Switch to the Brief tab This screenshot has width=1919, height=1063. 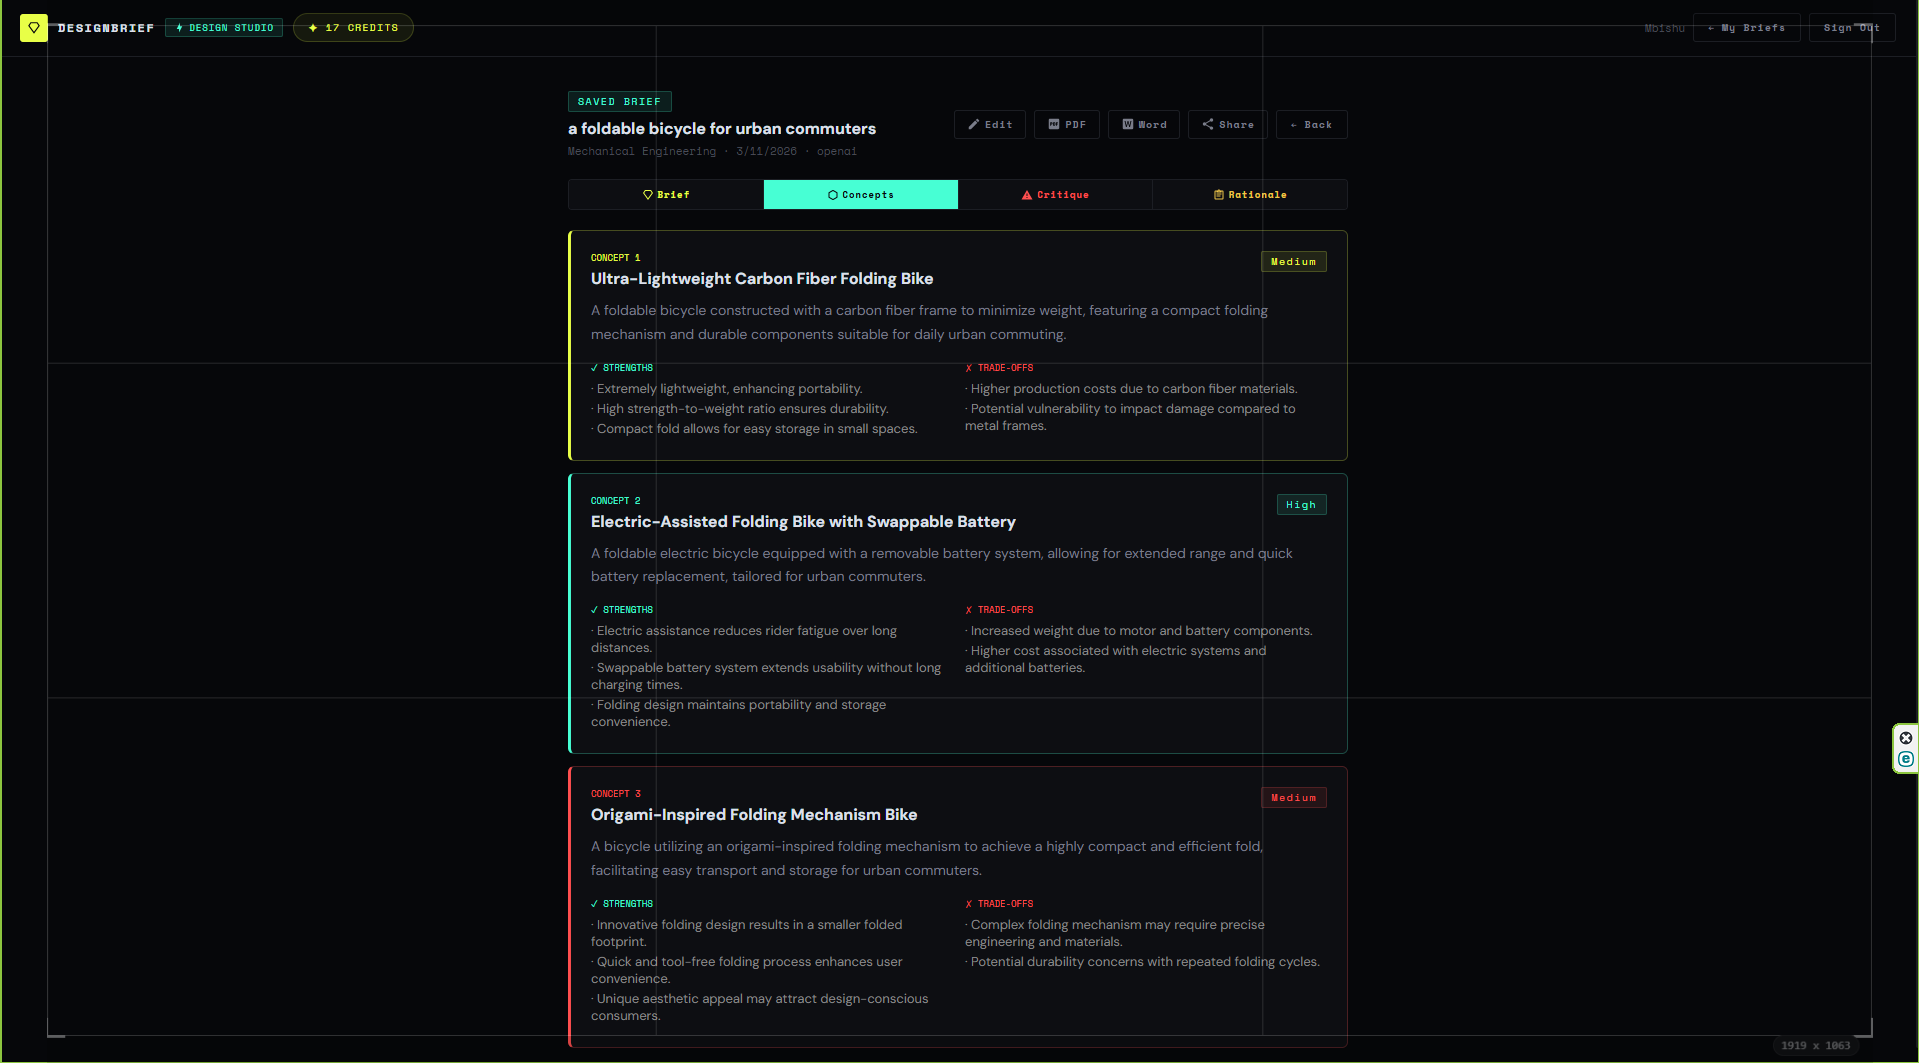[665, 194]
